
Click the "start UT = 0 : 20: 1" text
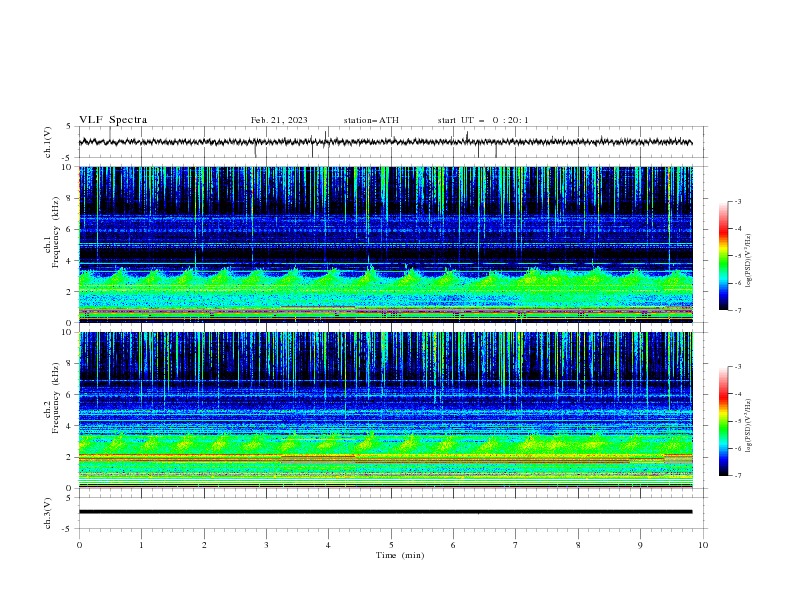tap(483, 120)
